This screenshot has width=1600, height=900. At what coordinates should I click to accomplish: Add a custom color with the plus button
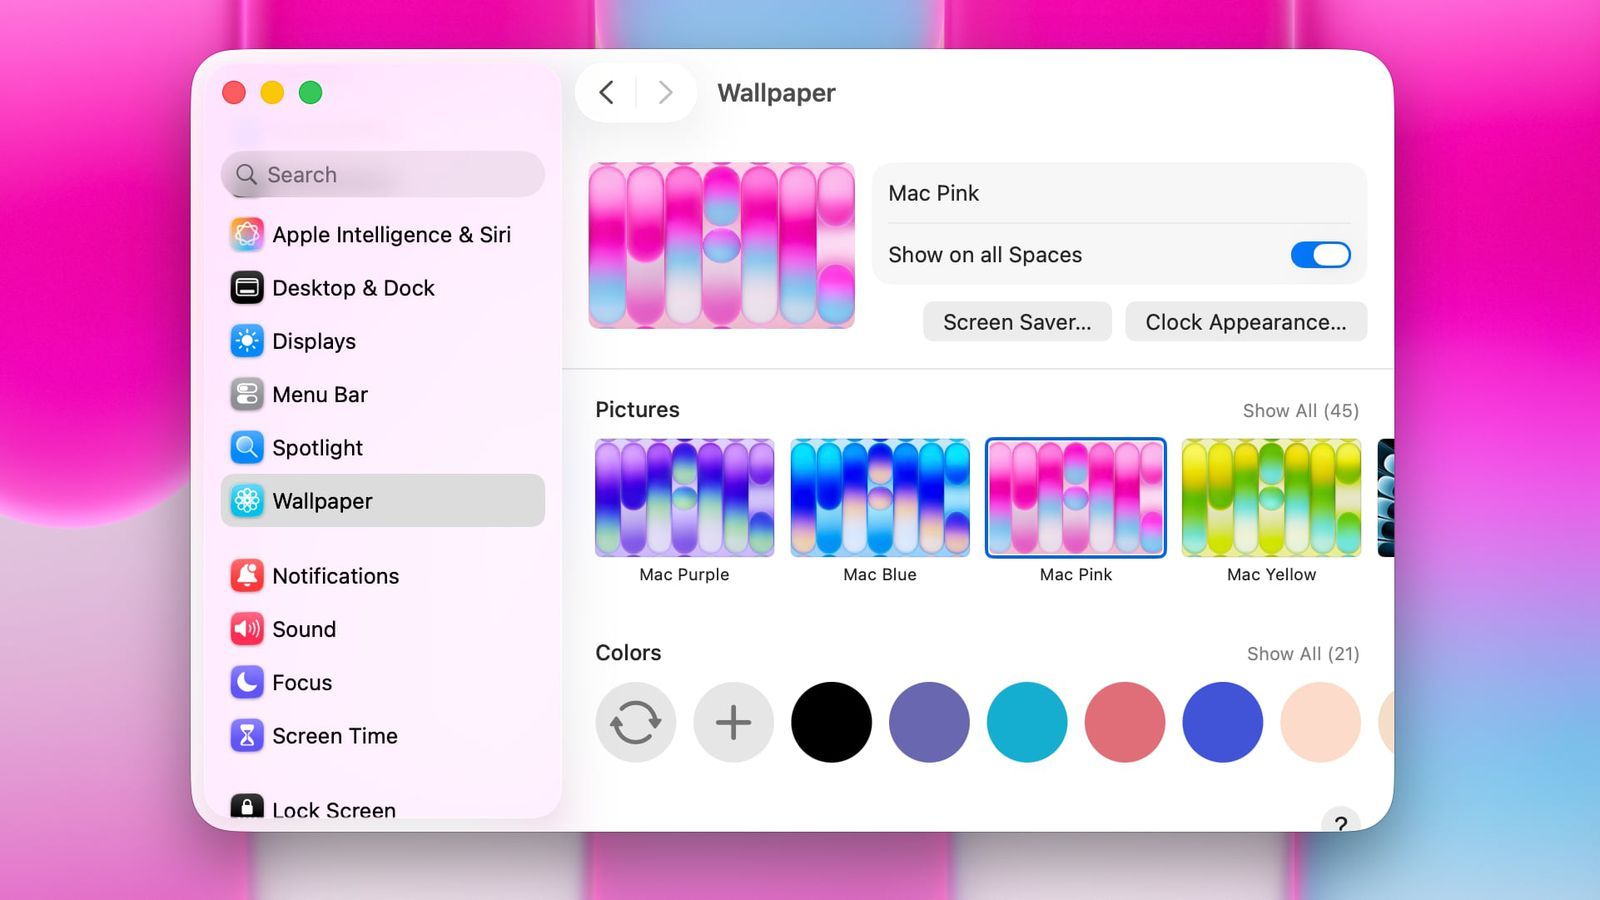click(733, 722)
